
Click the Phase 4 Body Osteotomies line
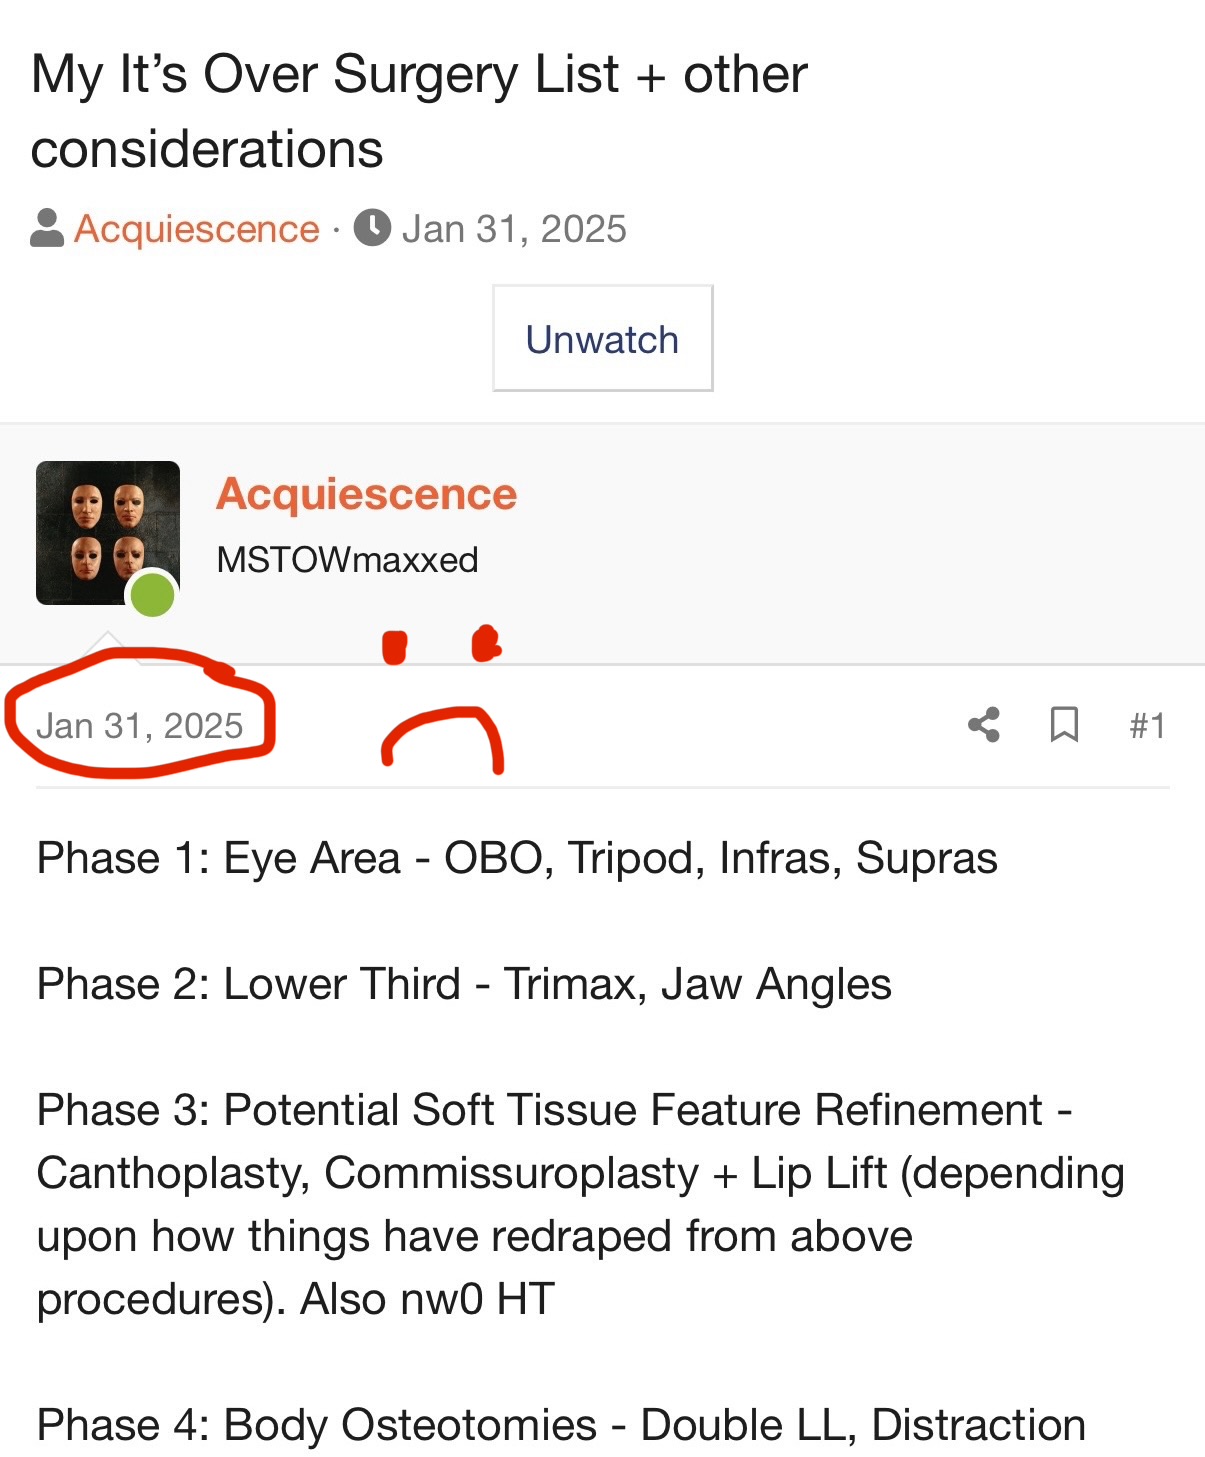561,1425
